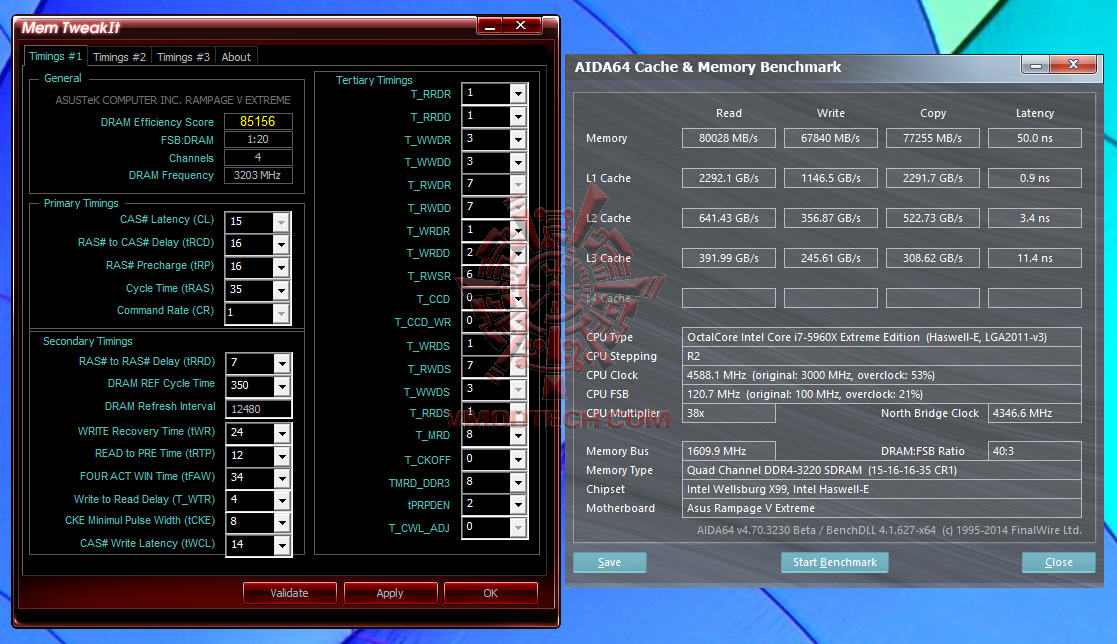1117x644 pixels.
Task: Open the T_WWDR dropdown
Action: 518,139
